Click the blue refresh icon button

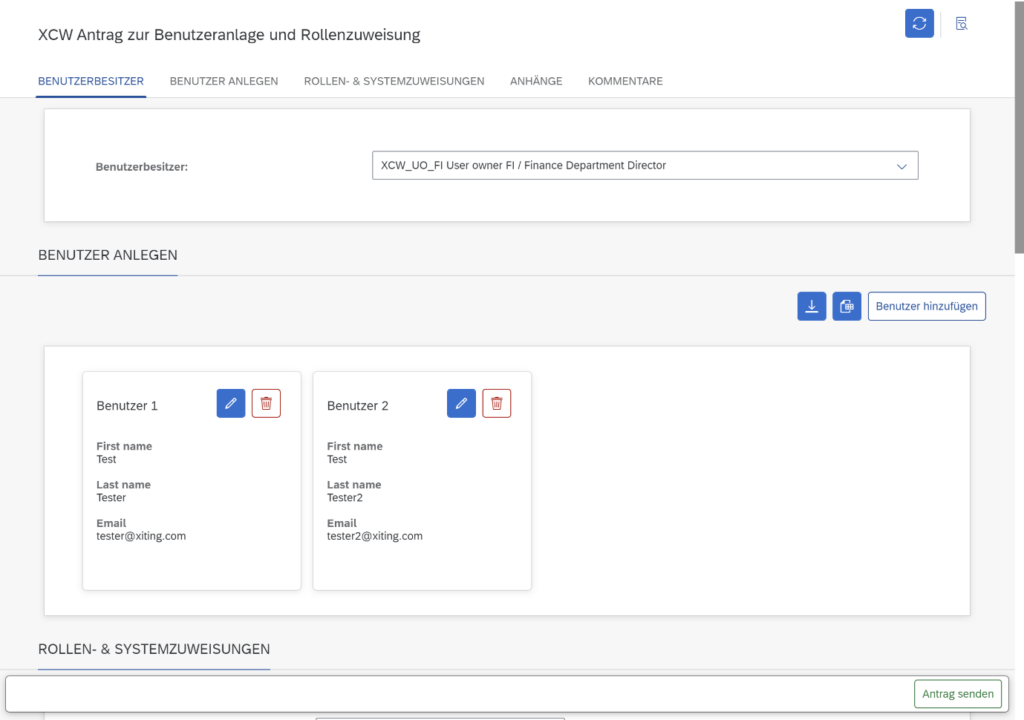919,24
